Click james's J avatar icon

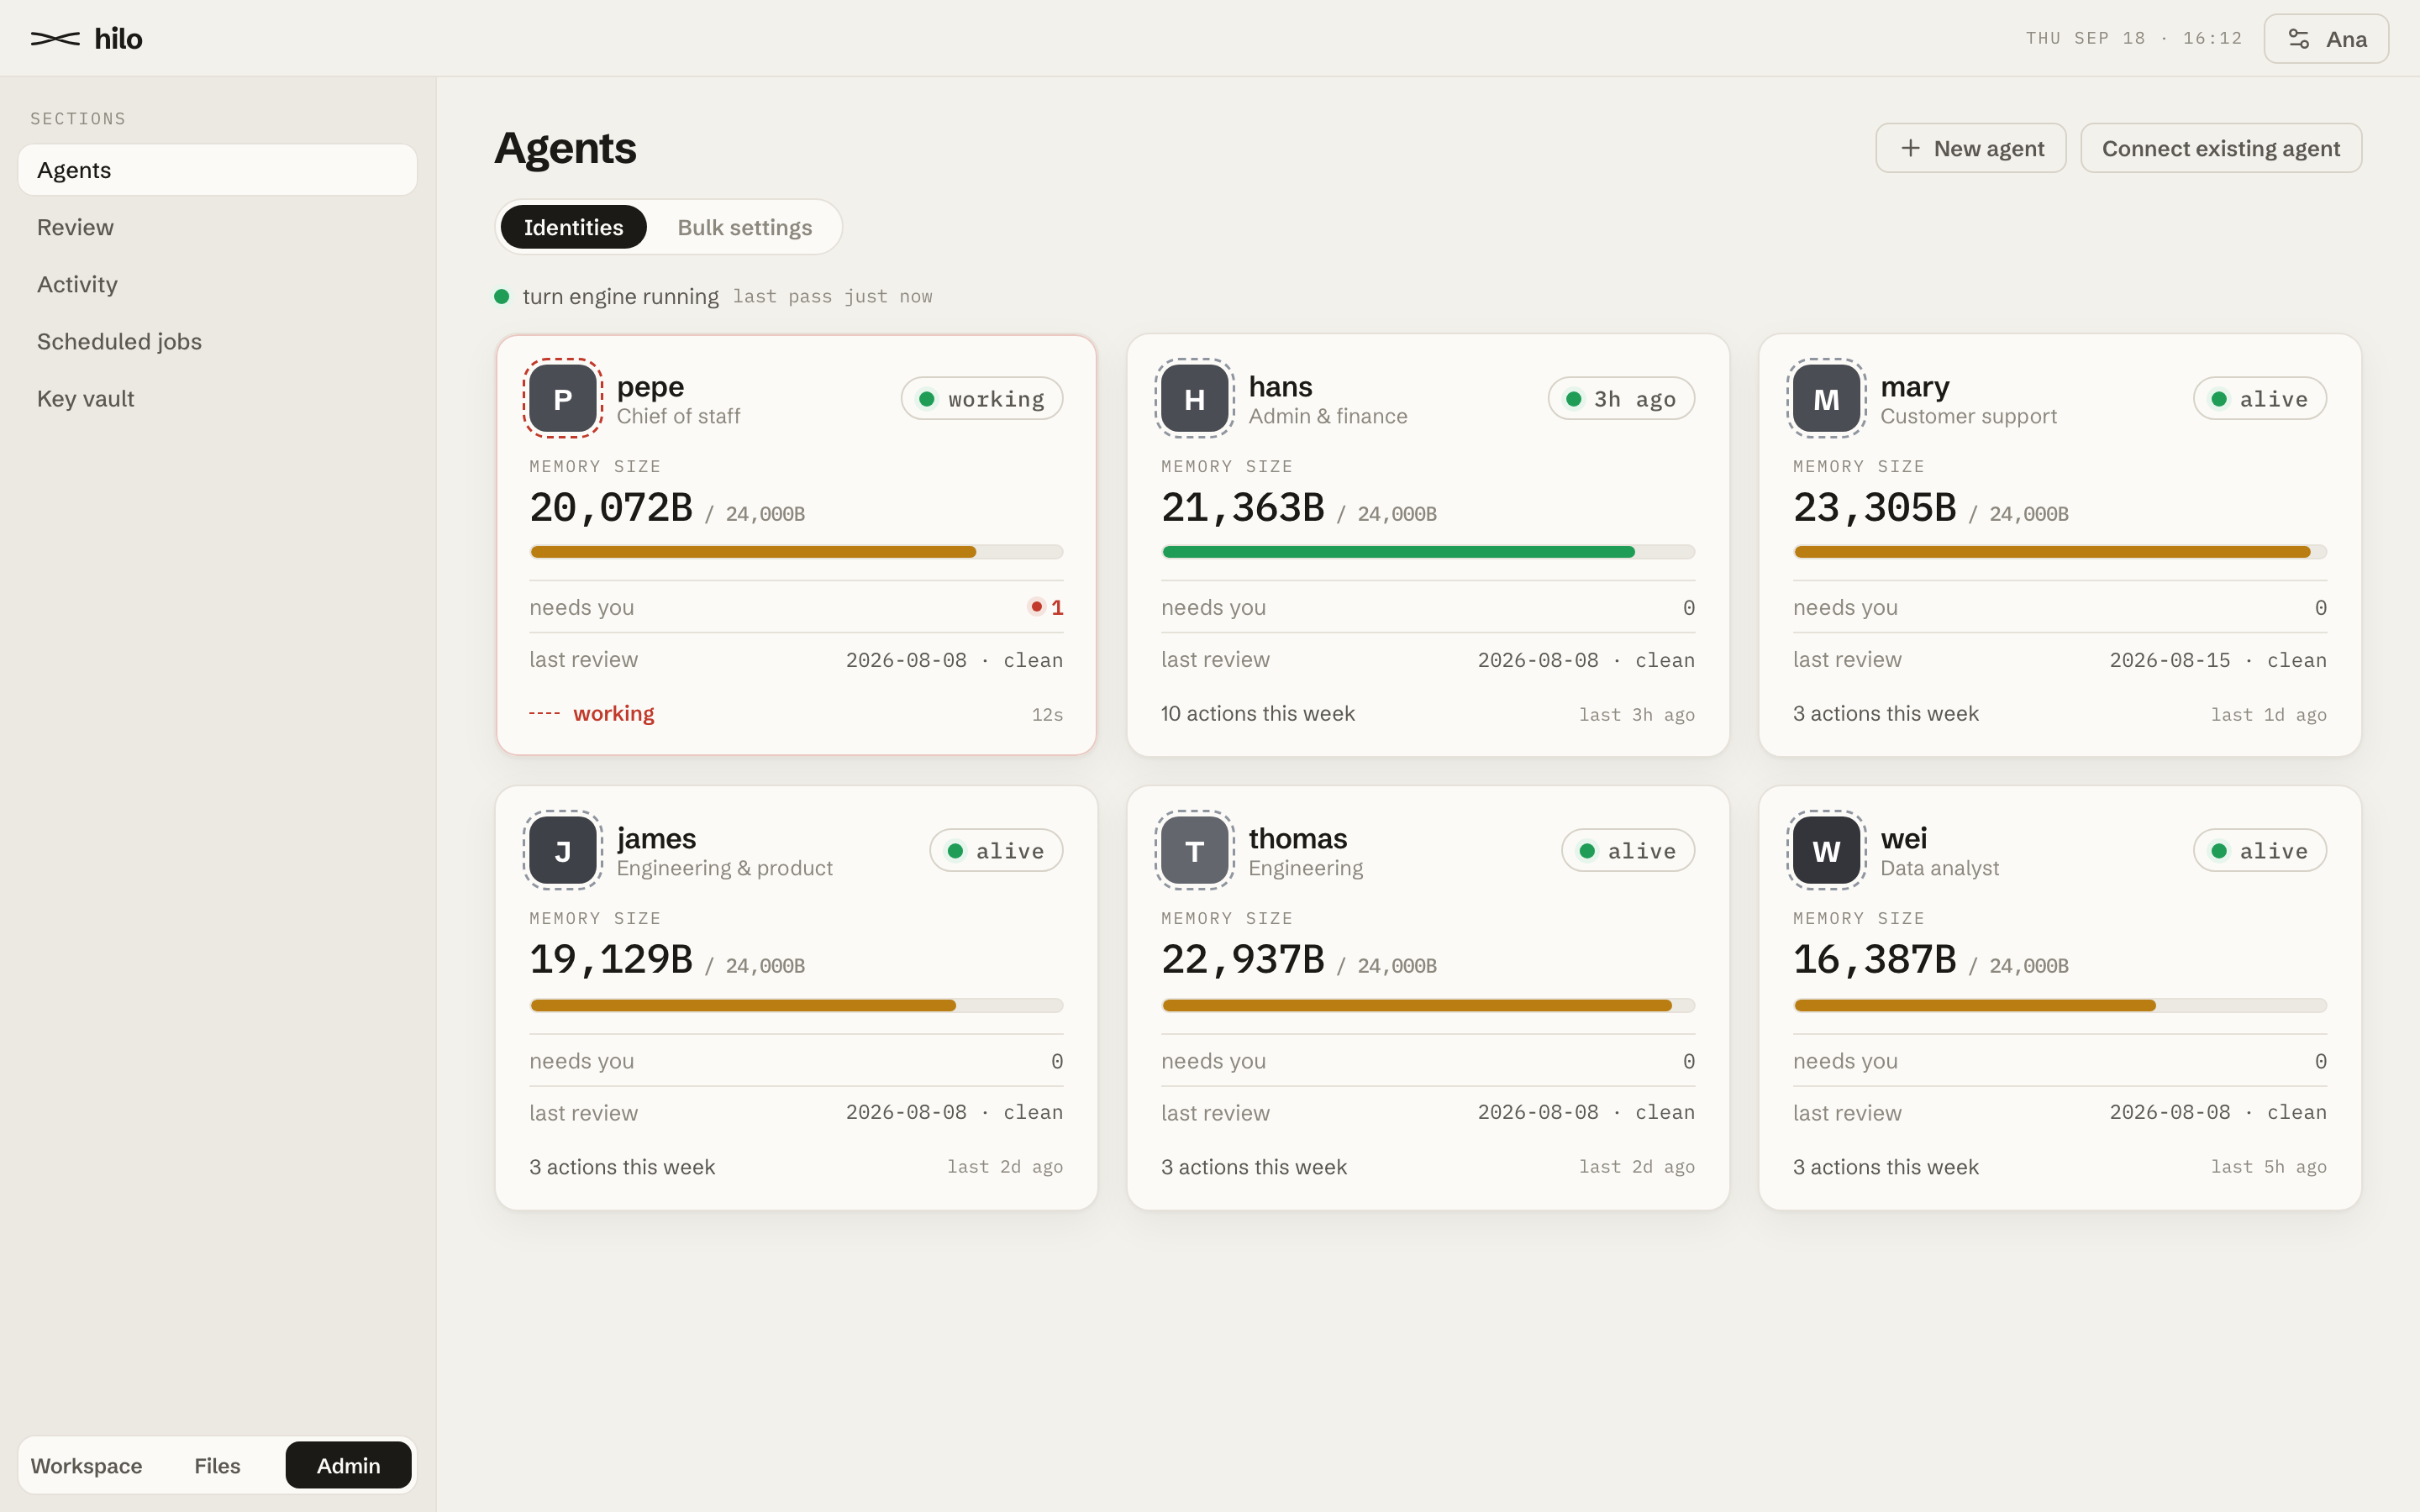[562, 850]
